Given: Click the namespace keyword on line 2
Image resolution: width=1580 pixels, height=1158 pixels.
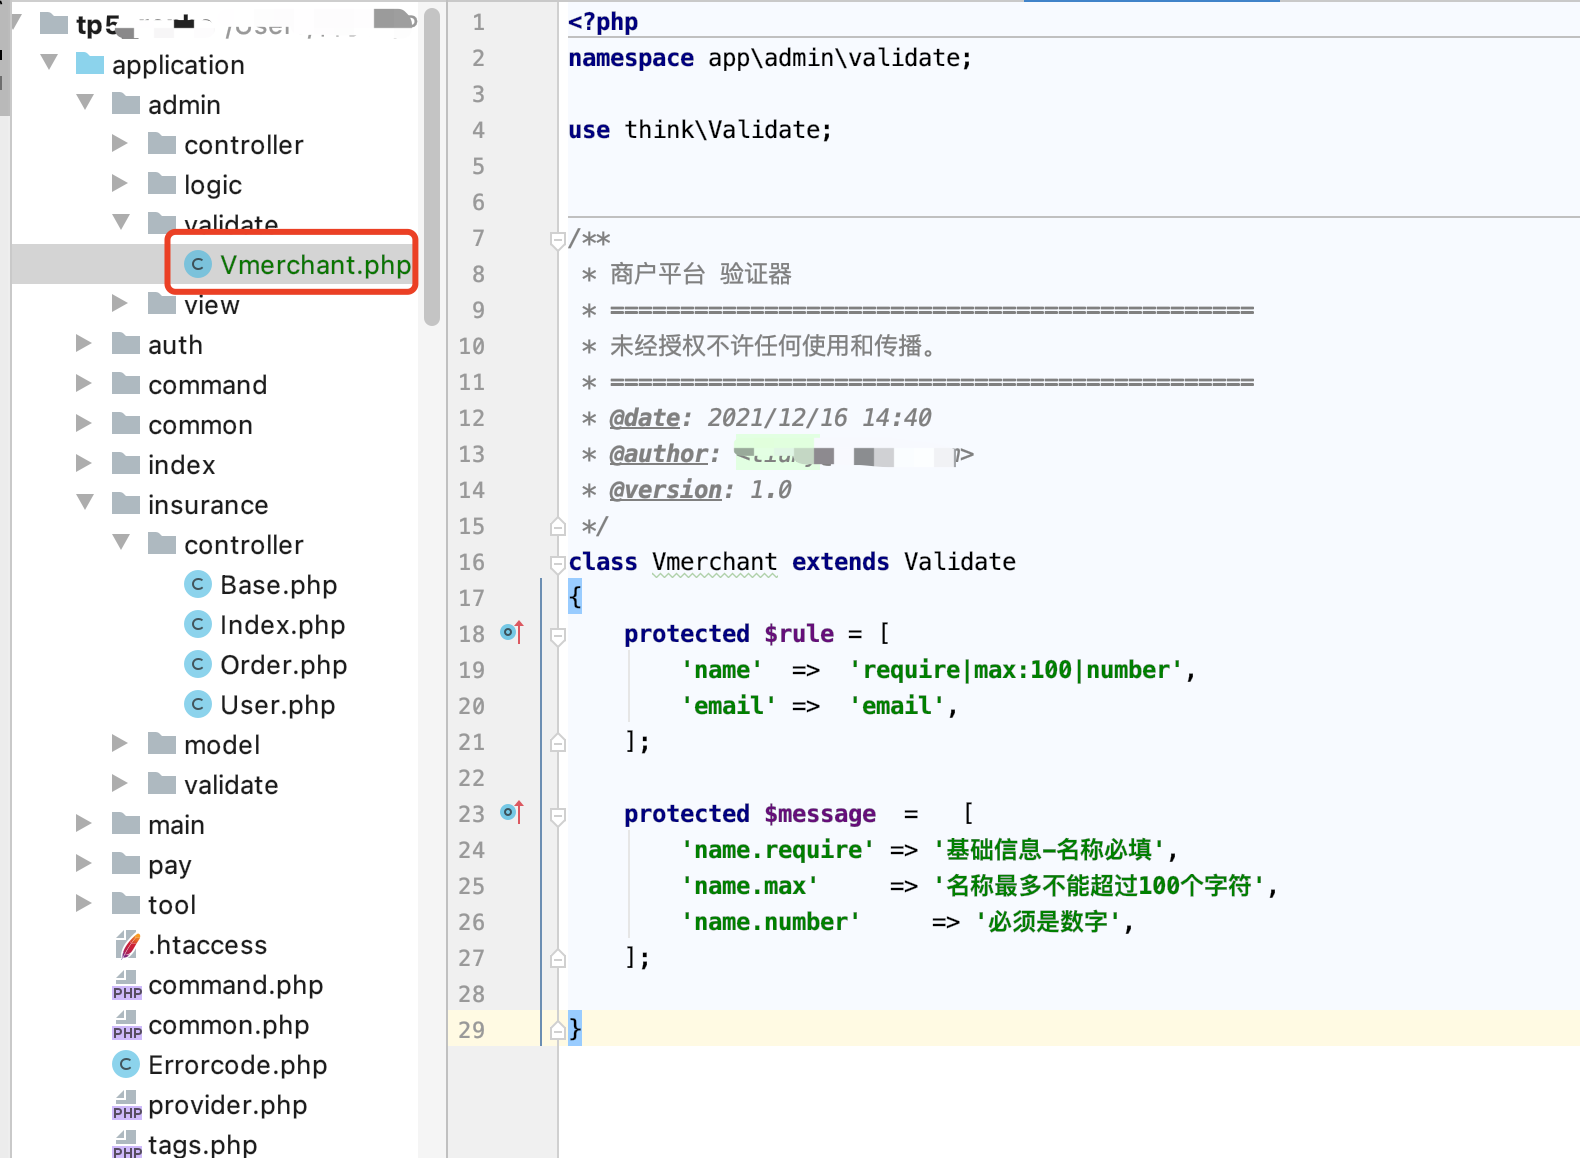Looking at the screenshot, I should [x=631, y=58].
